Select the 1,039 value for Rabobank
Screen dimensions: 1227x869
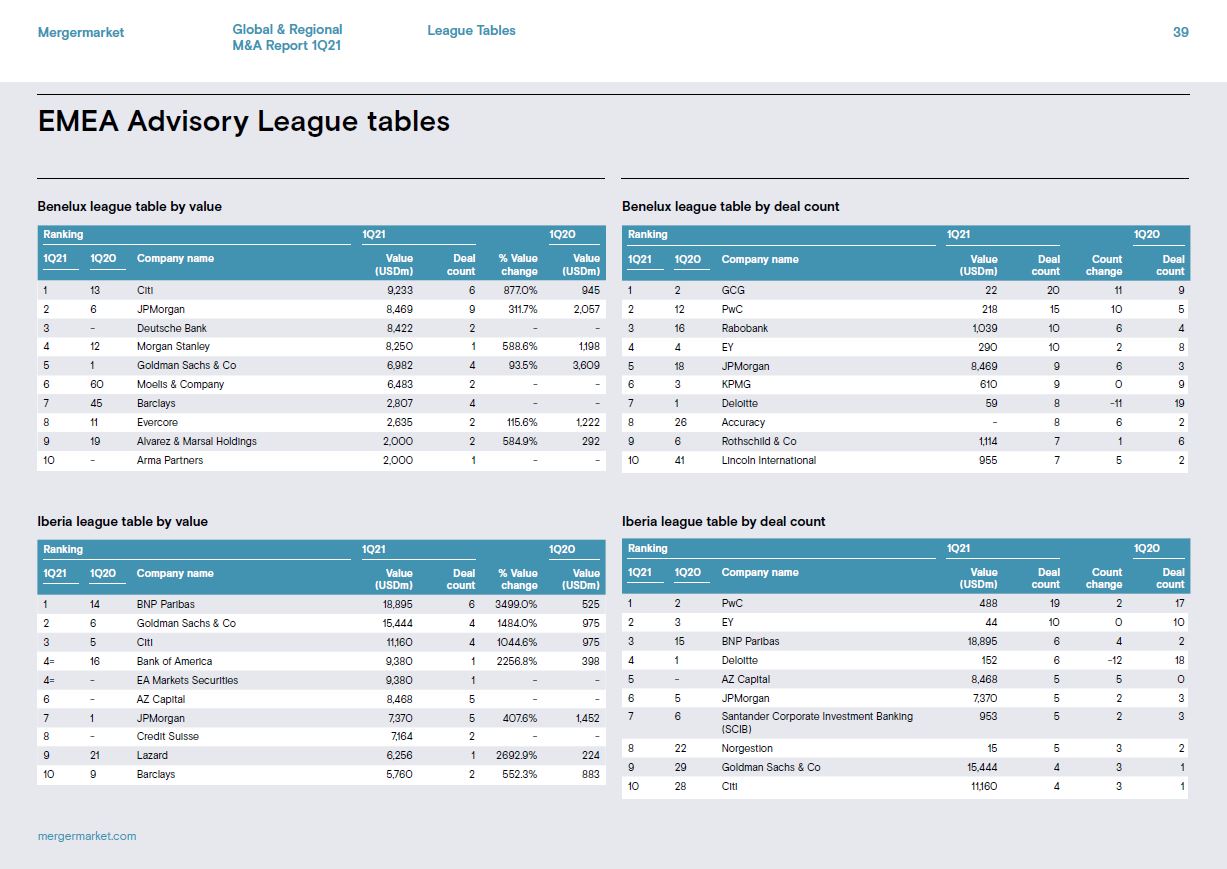click(x=985, y=328)
